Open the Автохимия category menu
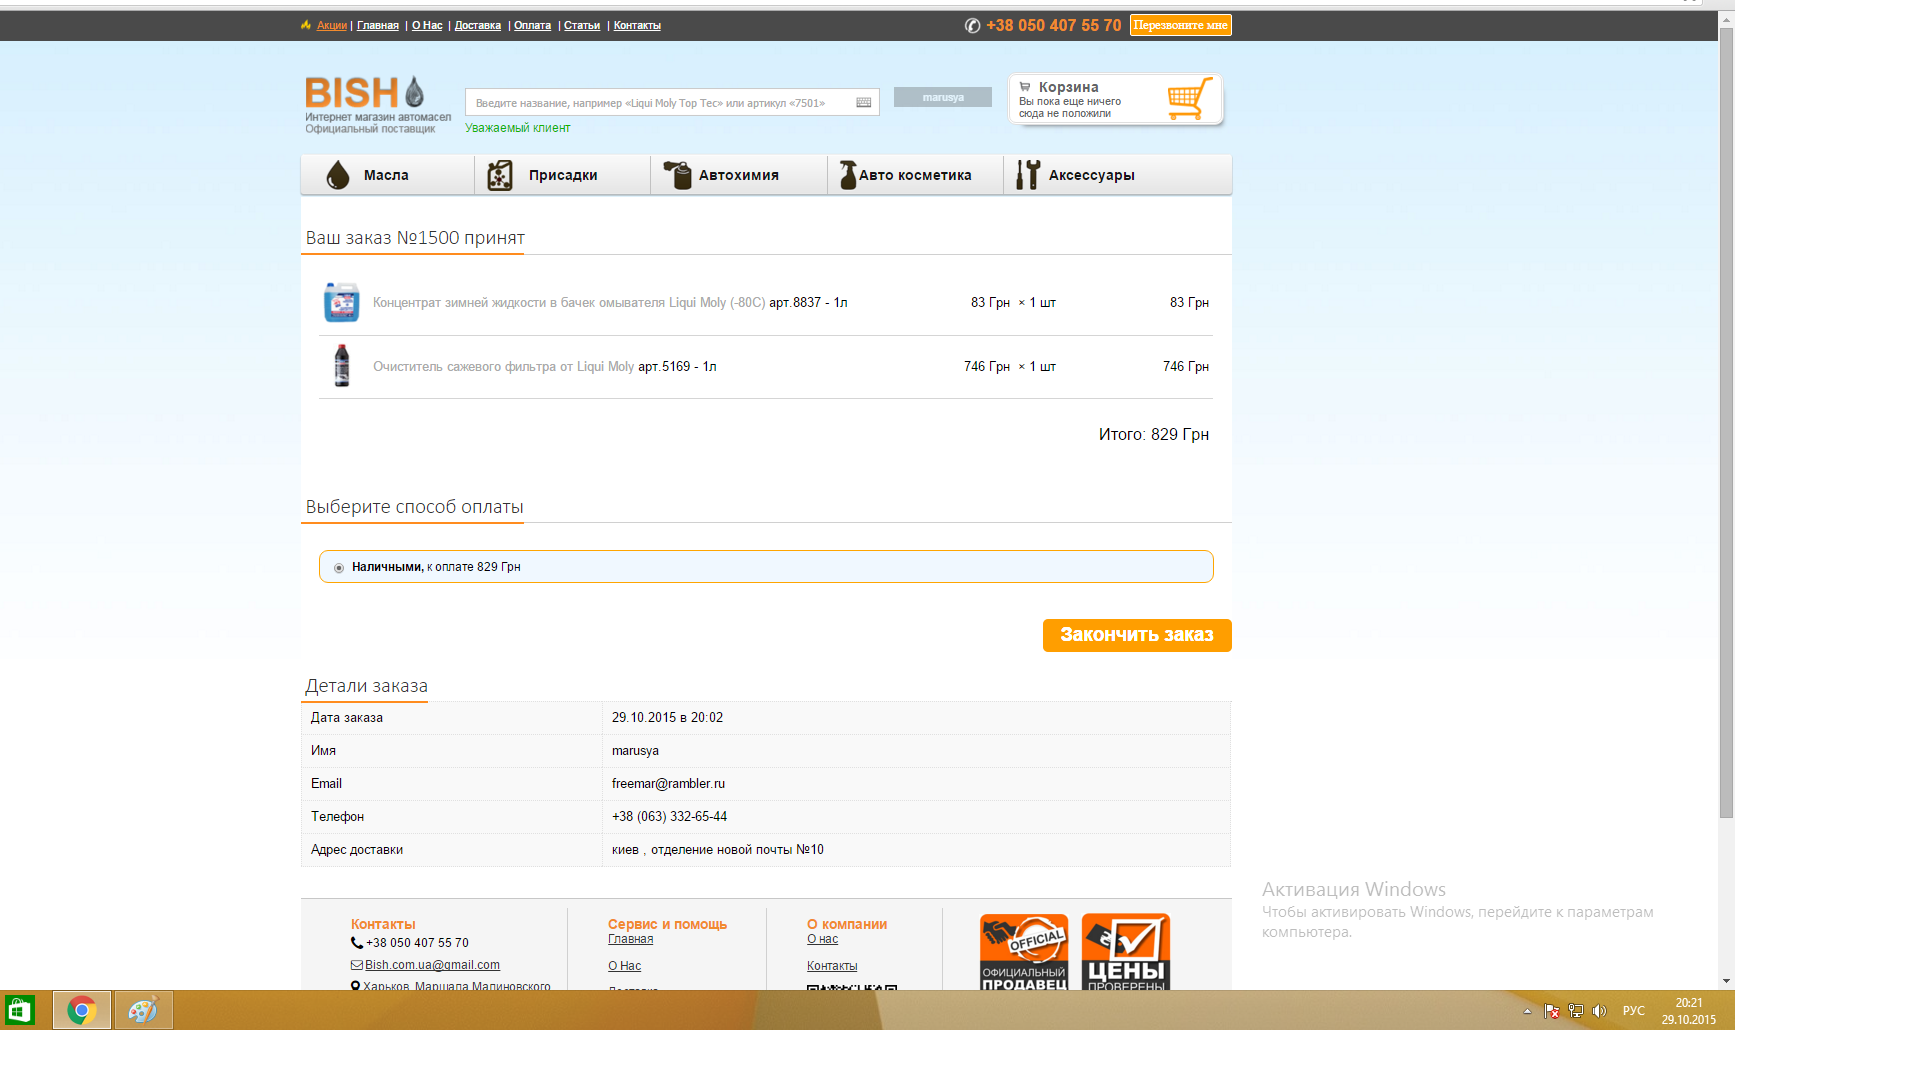Viewport: 1920px width, 1080px height. click(738, 175)
